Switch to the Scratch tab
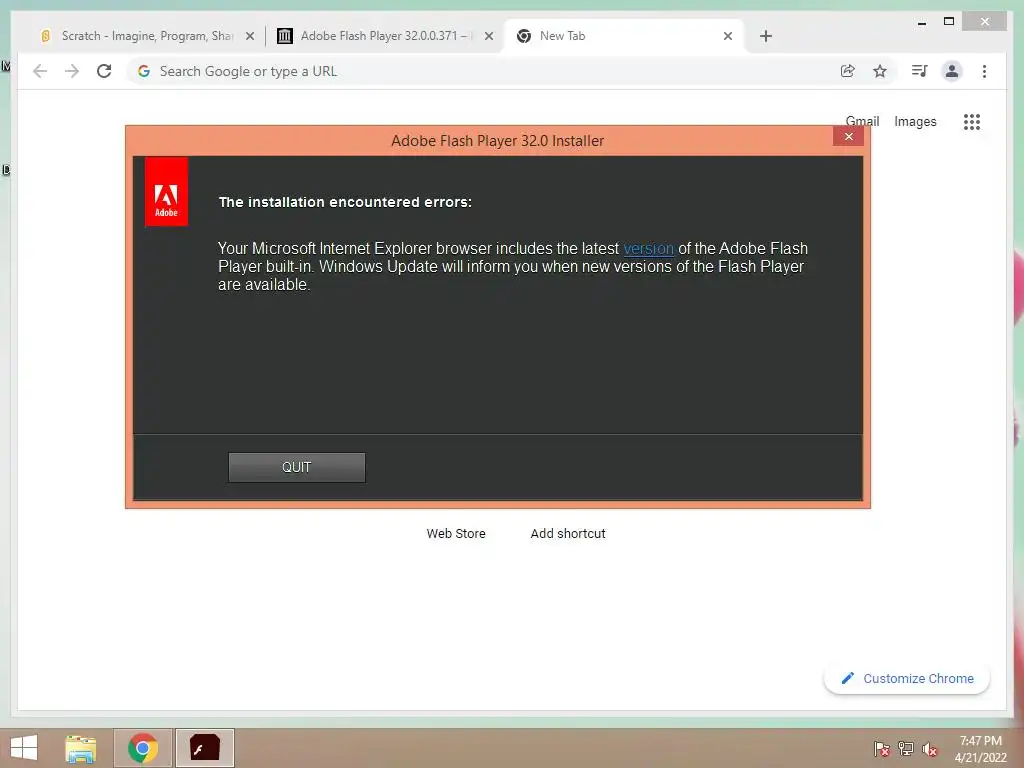1024x768 pixels. tap(147, 36)
